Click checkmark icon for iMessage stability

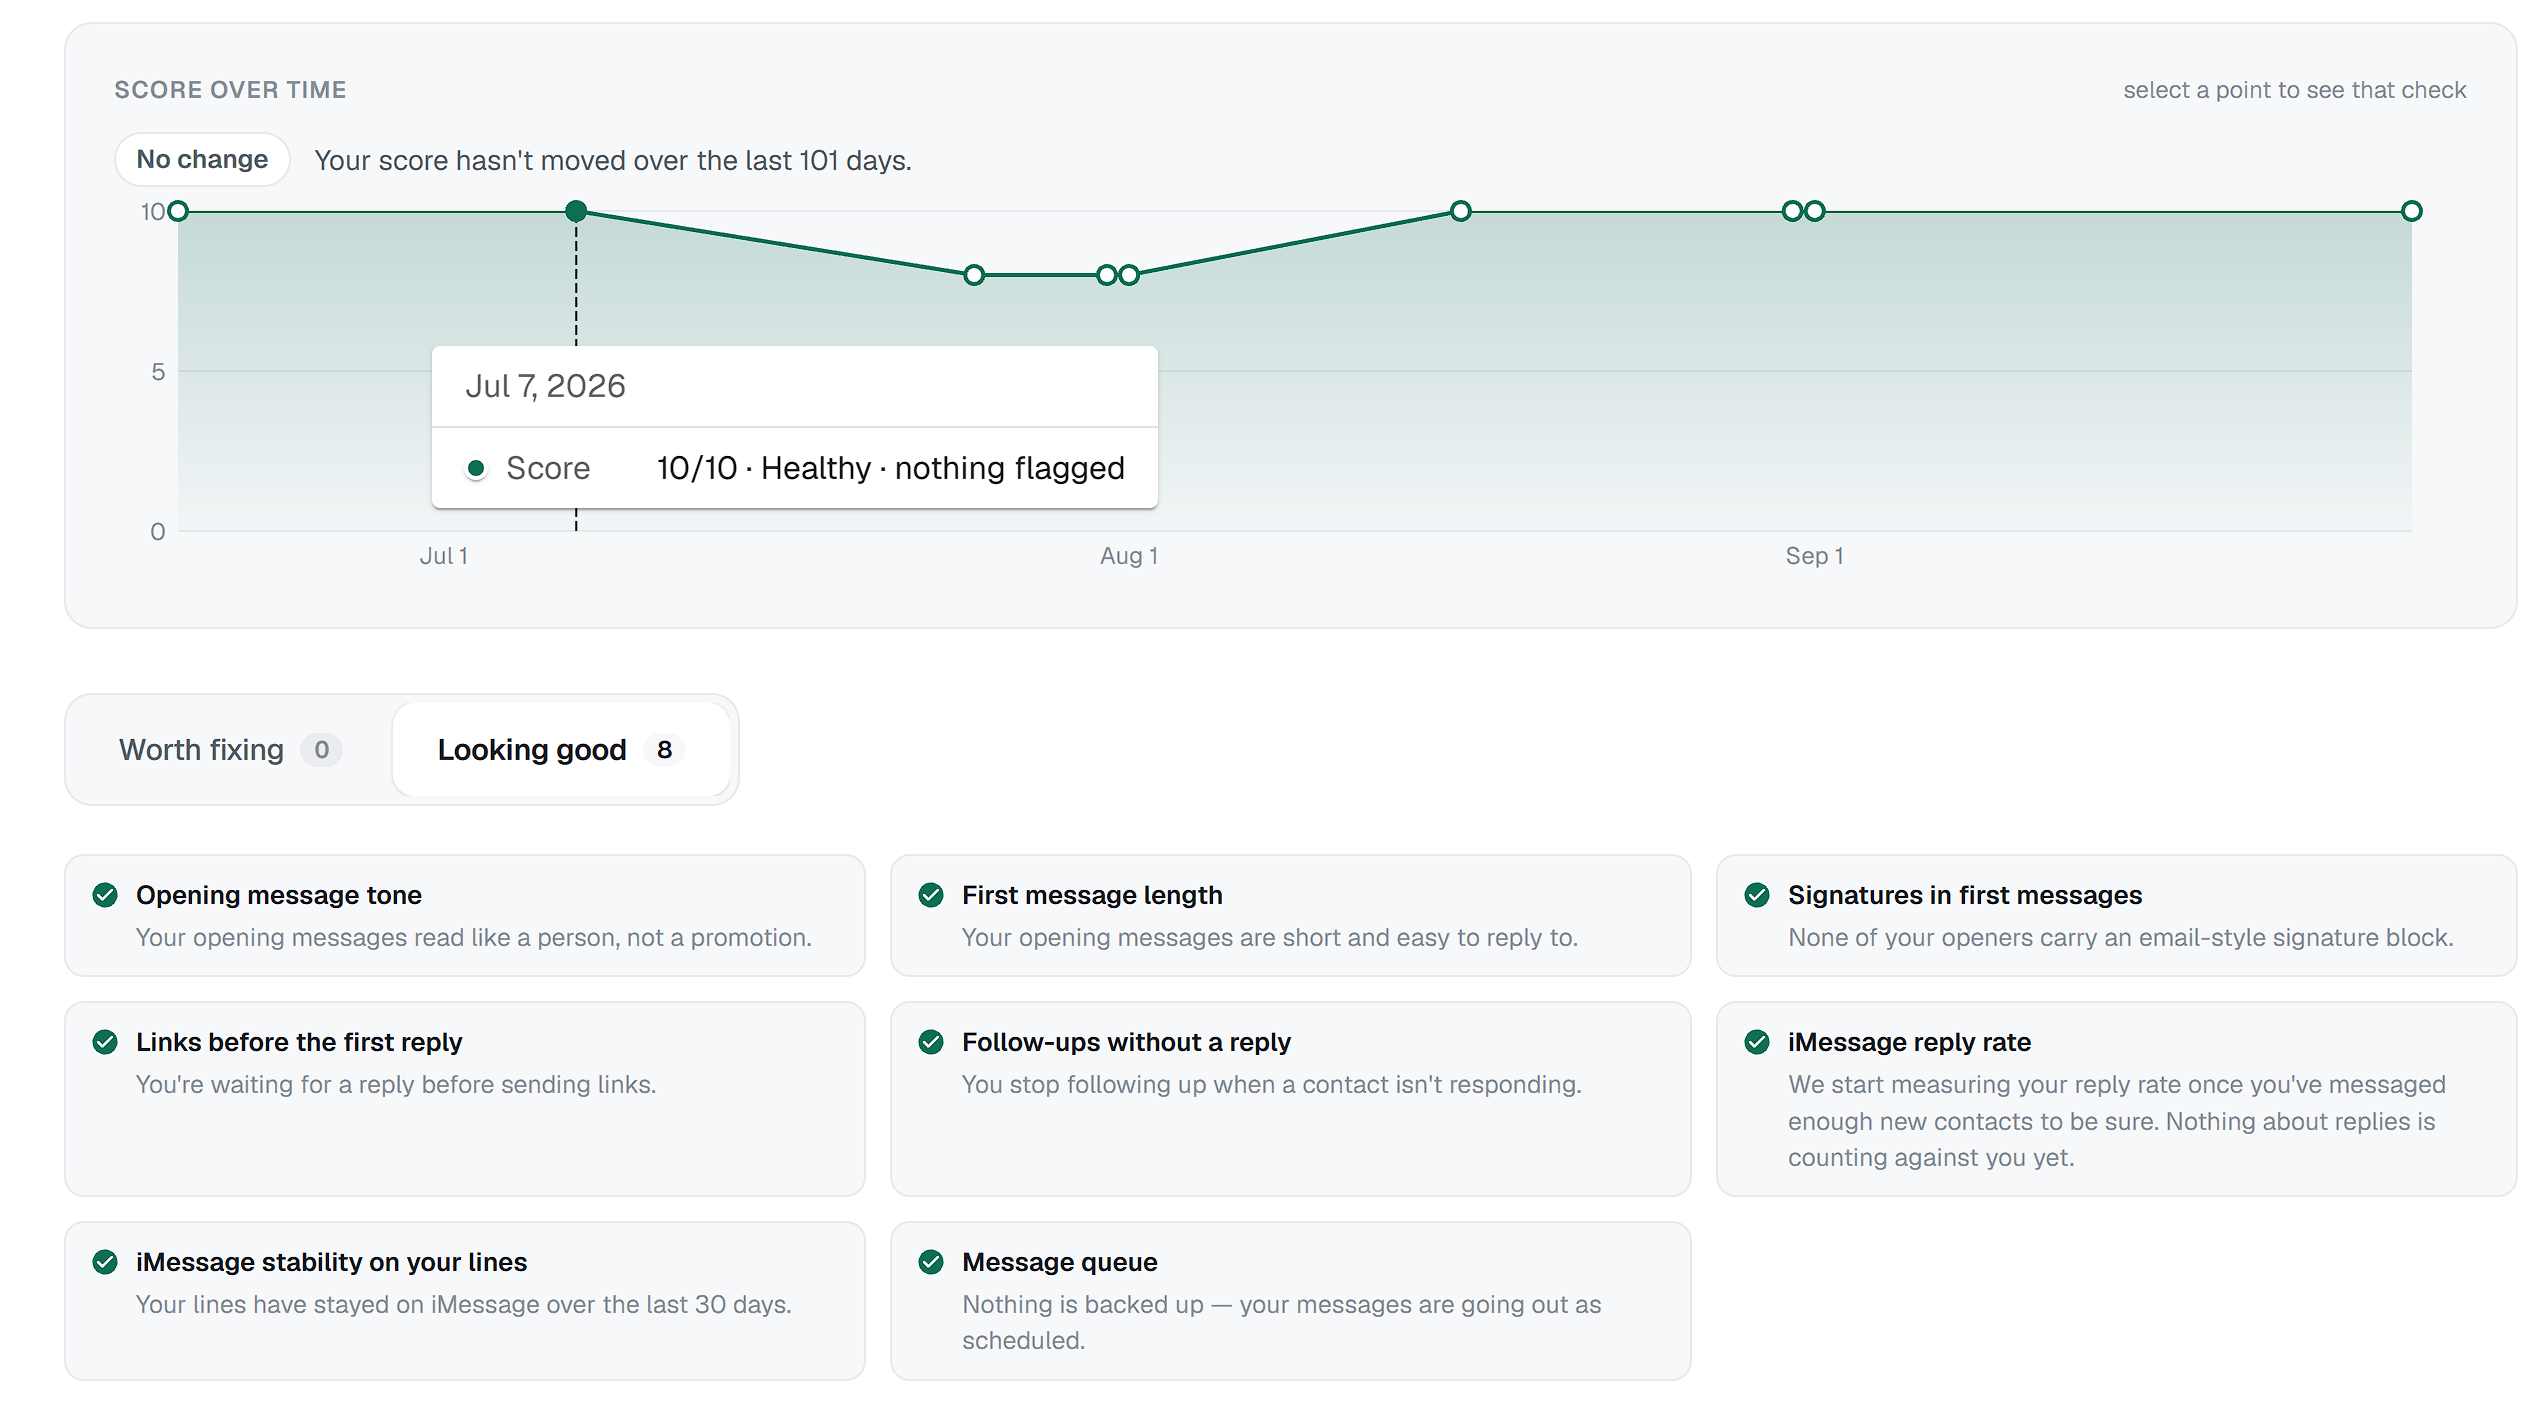105,1262
